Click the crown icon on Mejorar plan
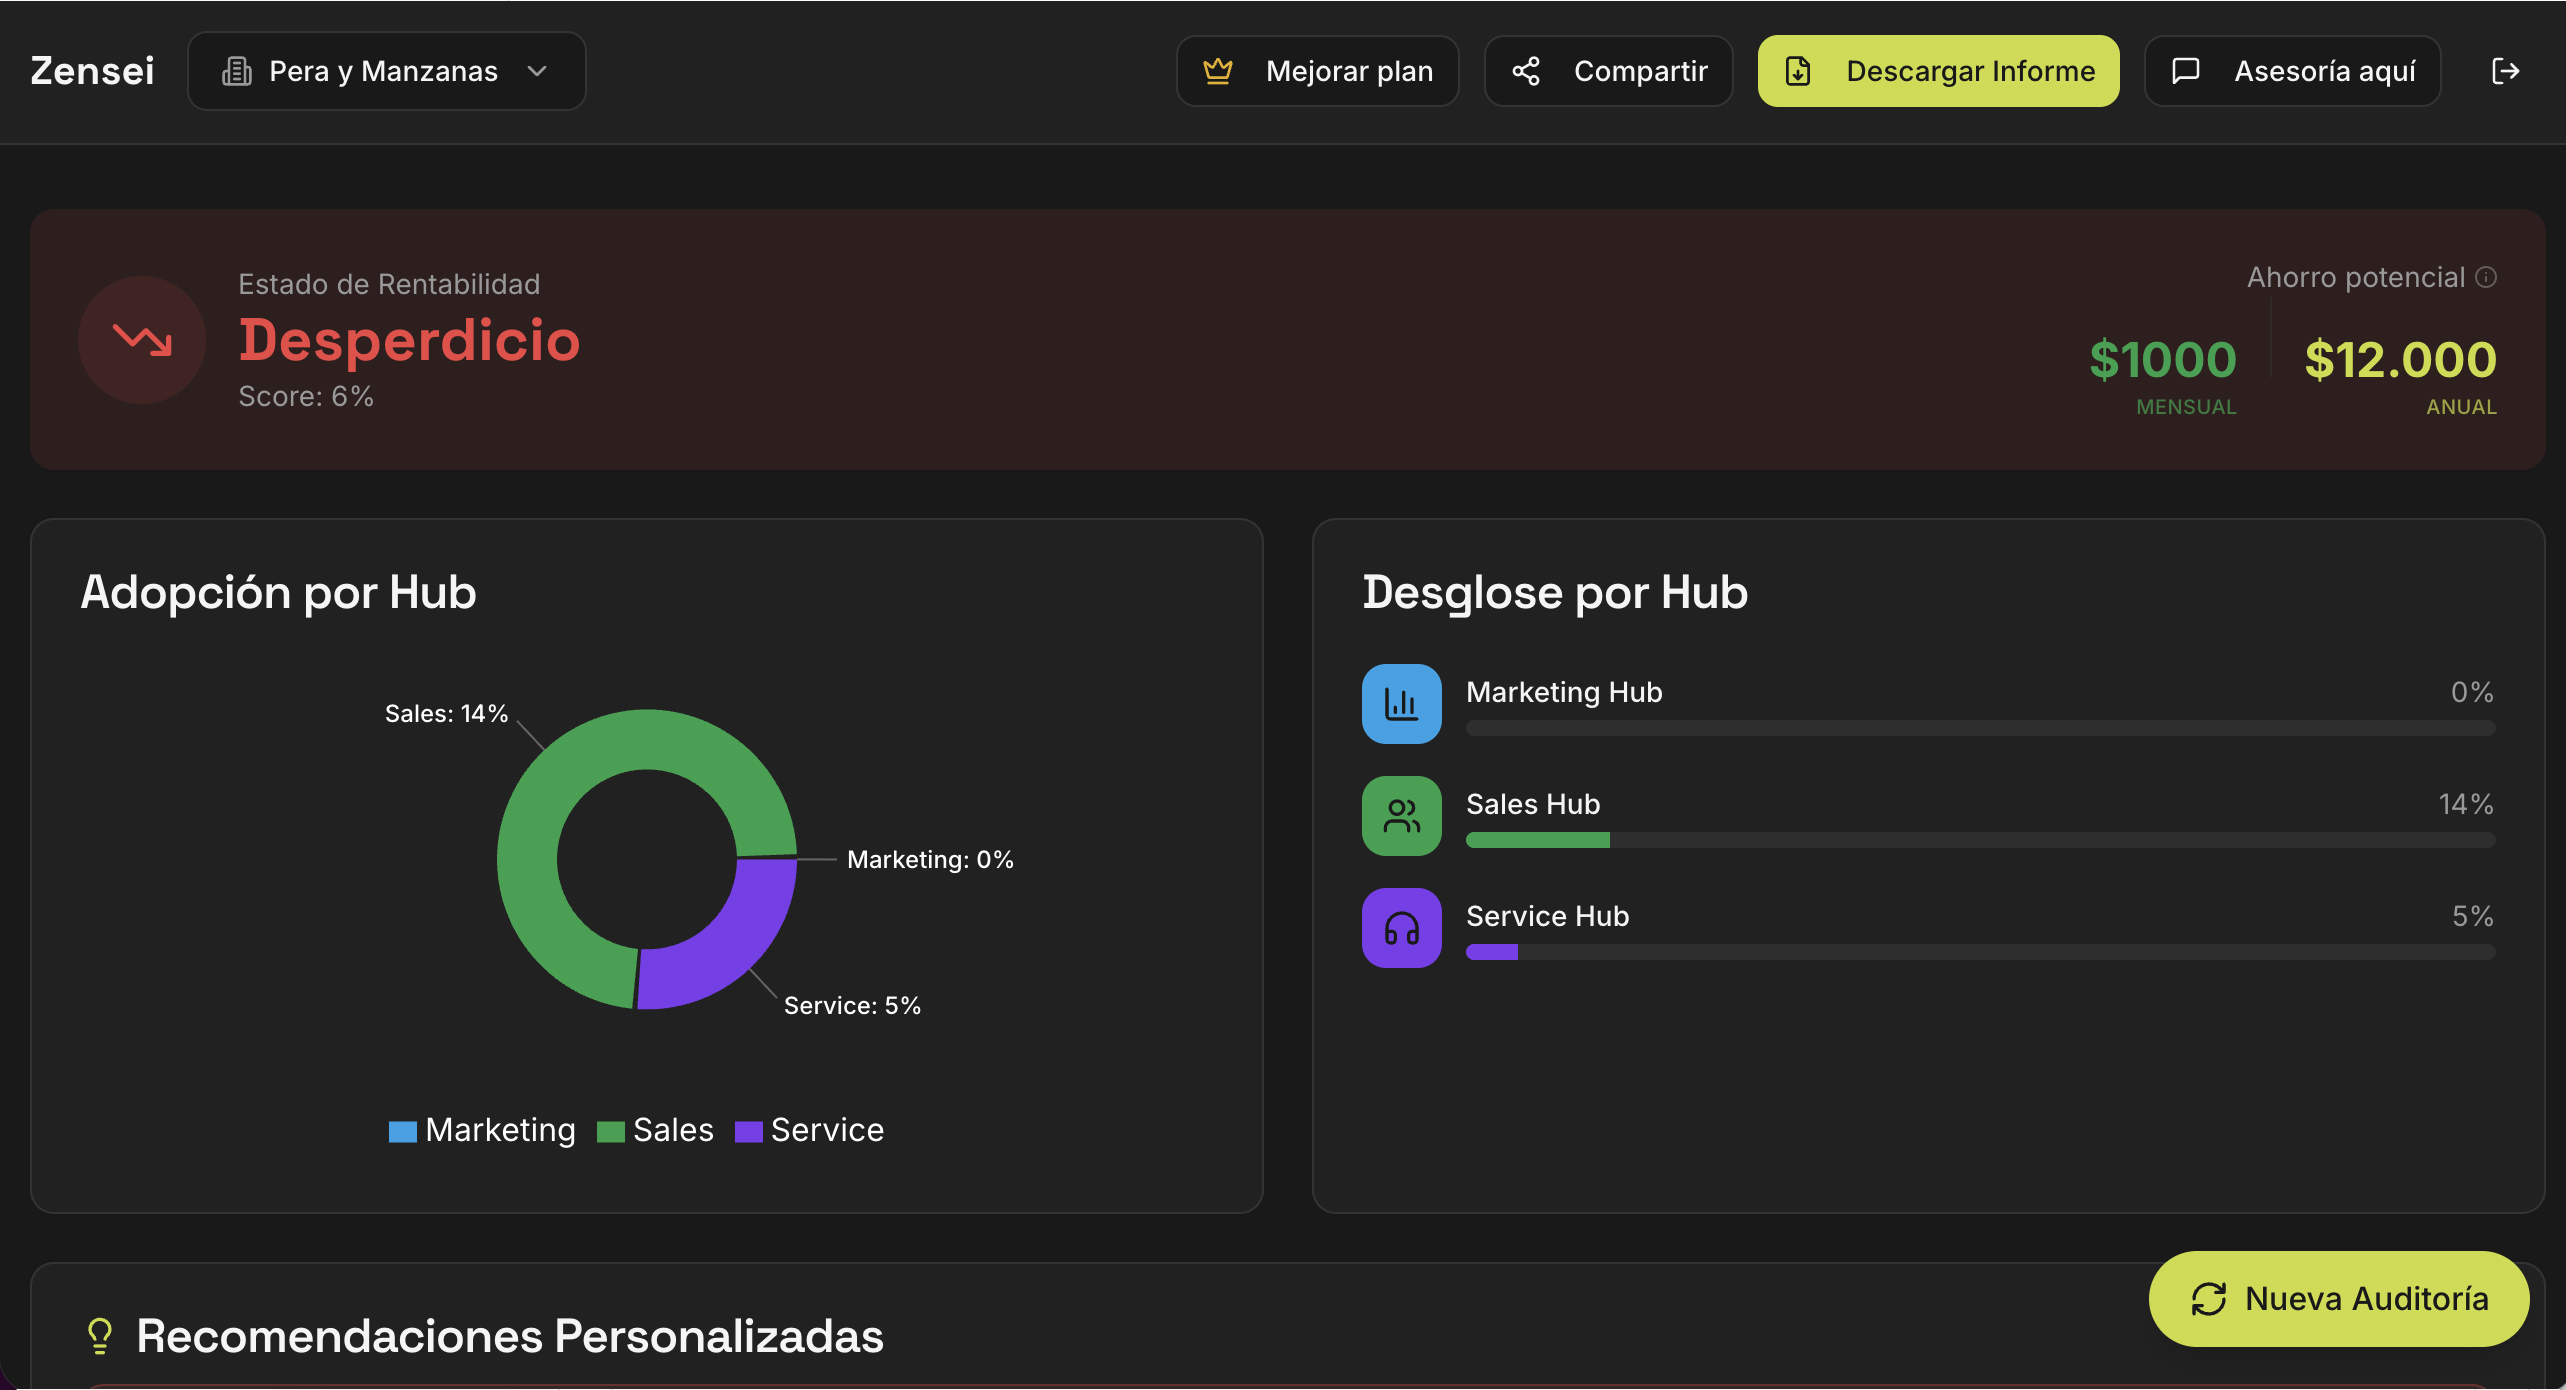The image size is (2566, 1390). coord(1218,70)
